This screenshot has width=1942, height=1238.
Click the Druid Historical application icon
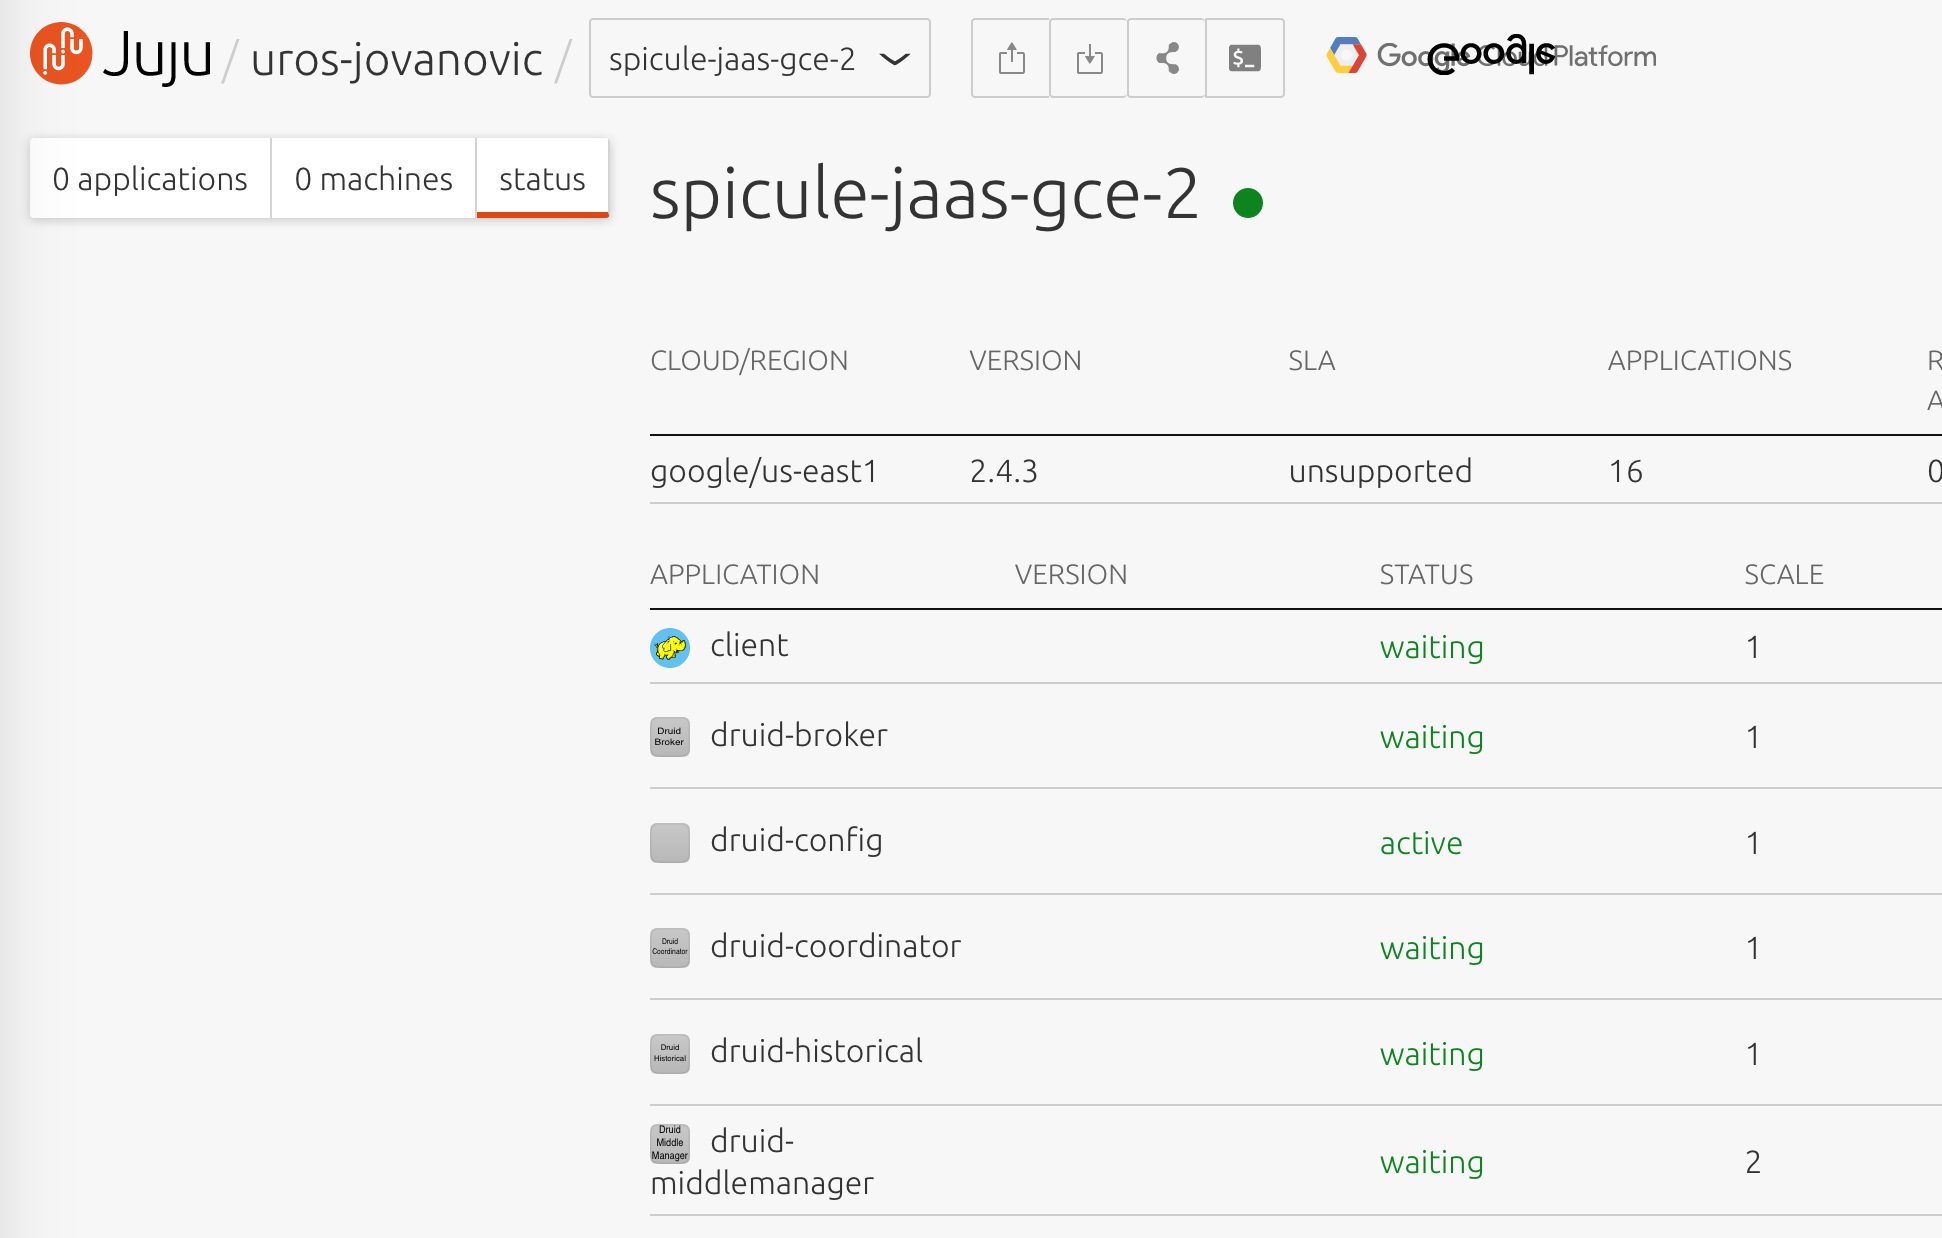tap(670, 1053)
